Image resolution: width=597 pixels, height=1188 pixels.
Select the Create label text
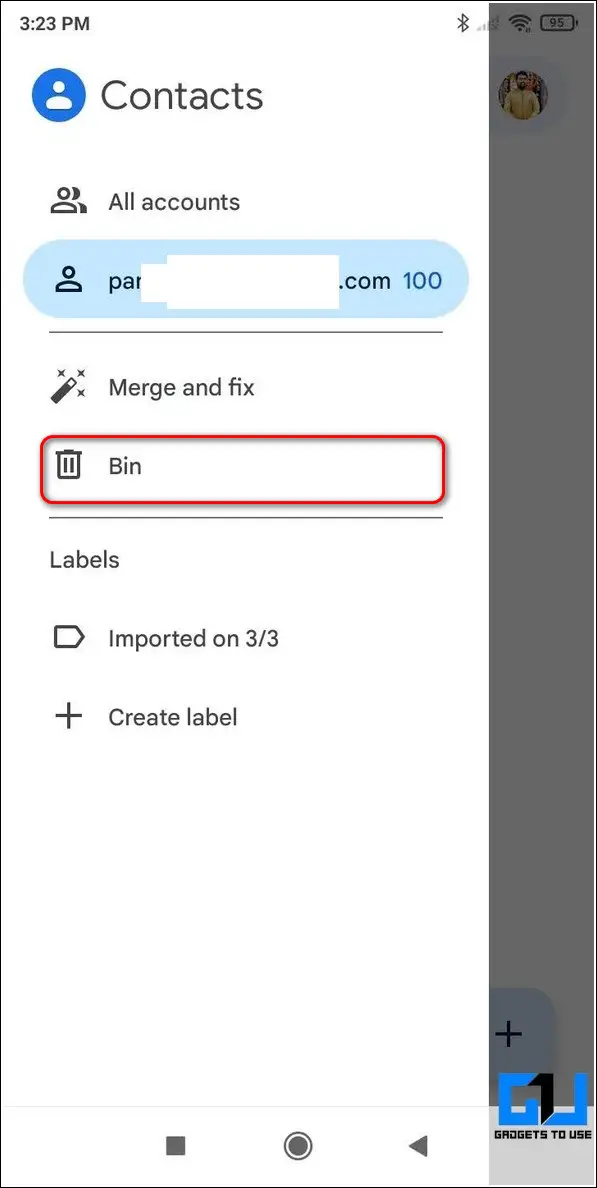(173, 717)
